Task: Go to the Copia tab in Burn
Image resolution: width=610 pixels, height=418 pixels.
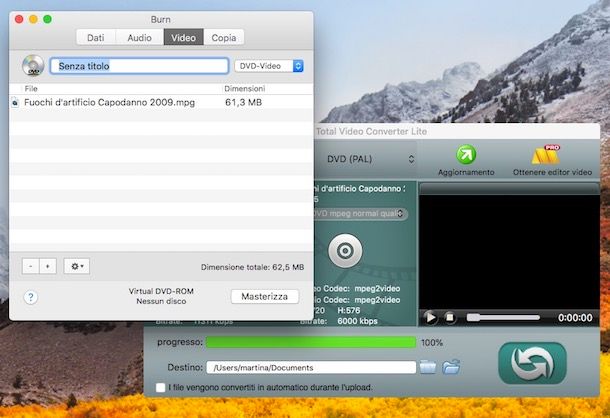Action: point(224,38)
